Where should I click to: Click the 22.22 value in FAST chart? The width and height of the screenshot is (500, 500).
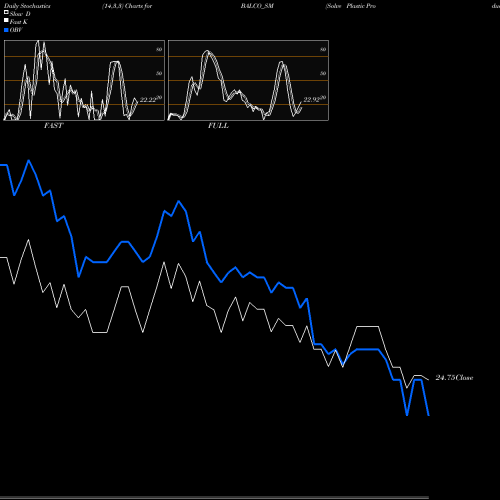coord(148,100)
